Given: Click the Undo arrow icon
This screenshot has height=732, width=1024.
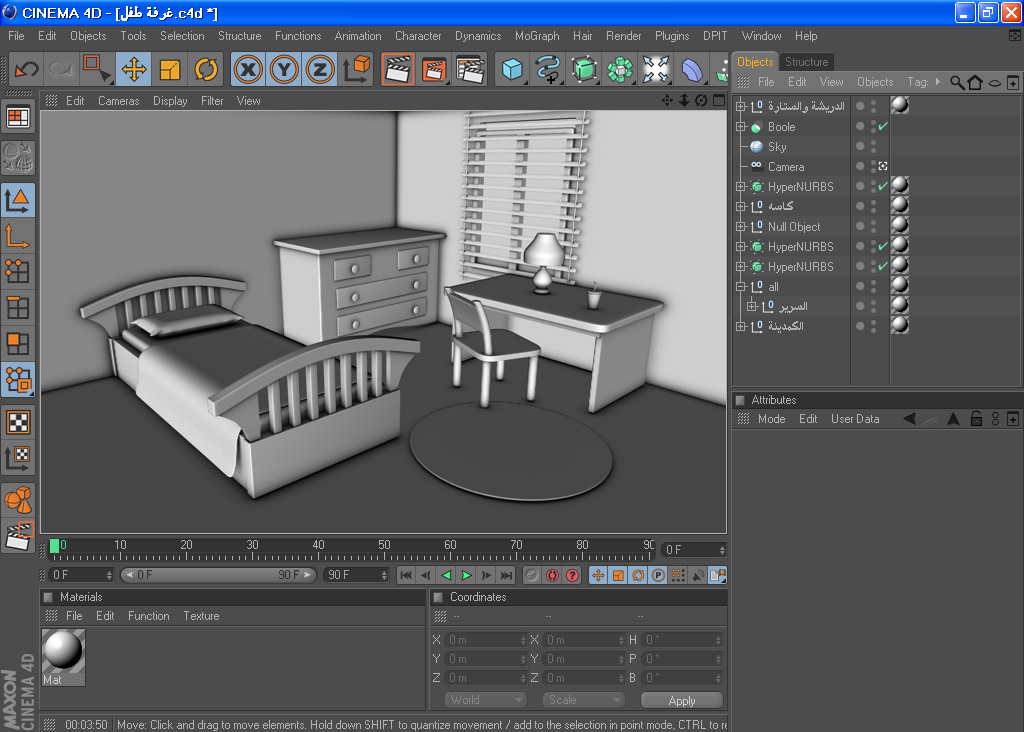Looking at the screenshot, I should [26, 69].
